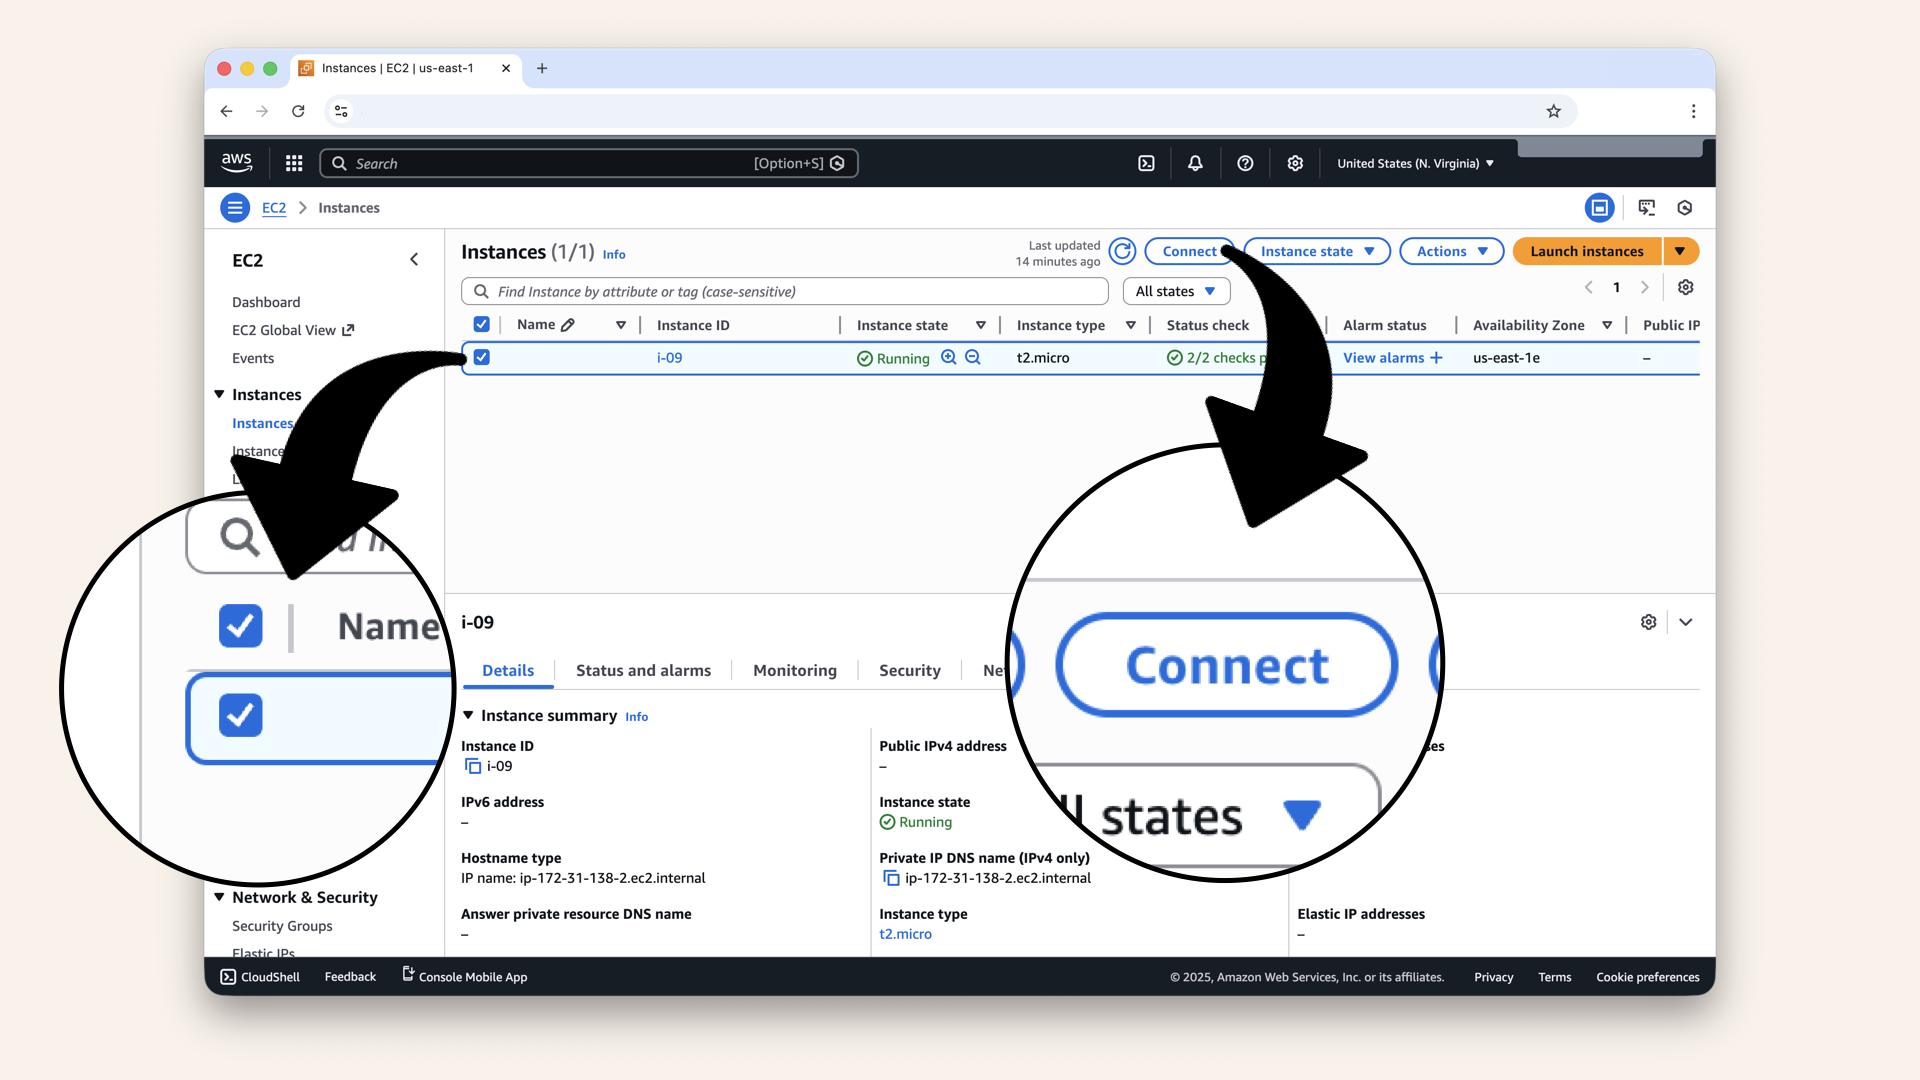Open the AWS services grid menu
Screen dimensions: 1920x1080
(293, 163)
